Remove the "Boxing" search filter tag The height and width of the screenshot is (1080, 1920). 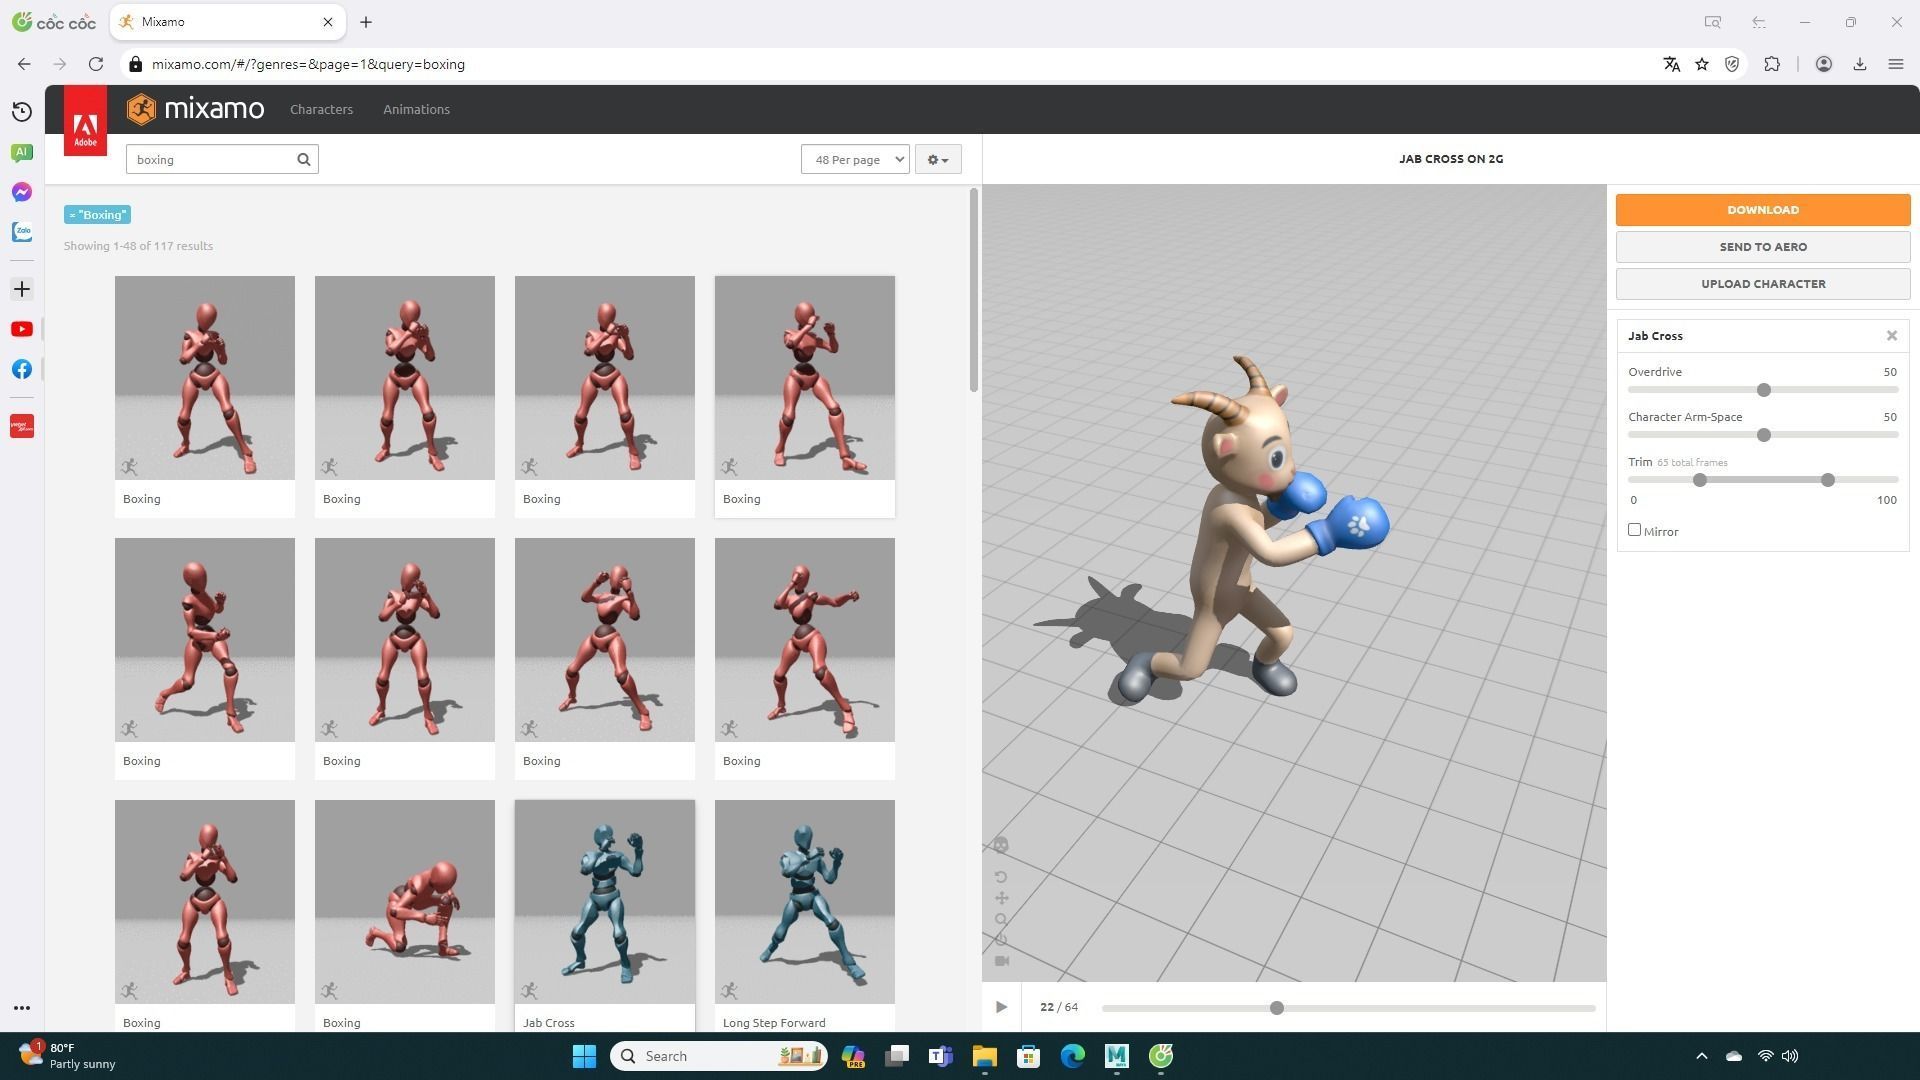click(x=97, y=215)
